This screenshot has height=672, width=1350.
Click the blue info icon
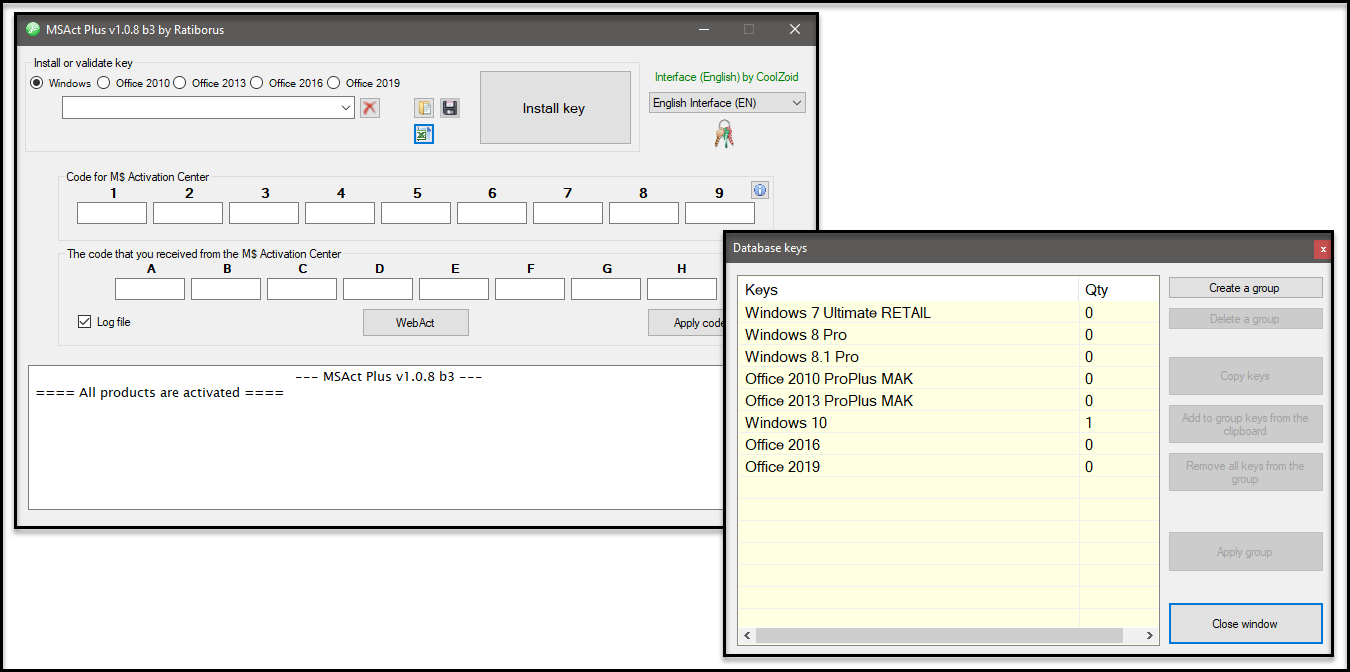(760, 190)
